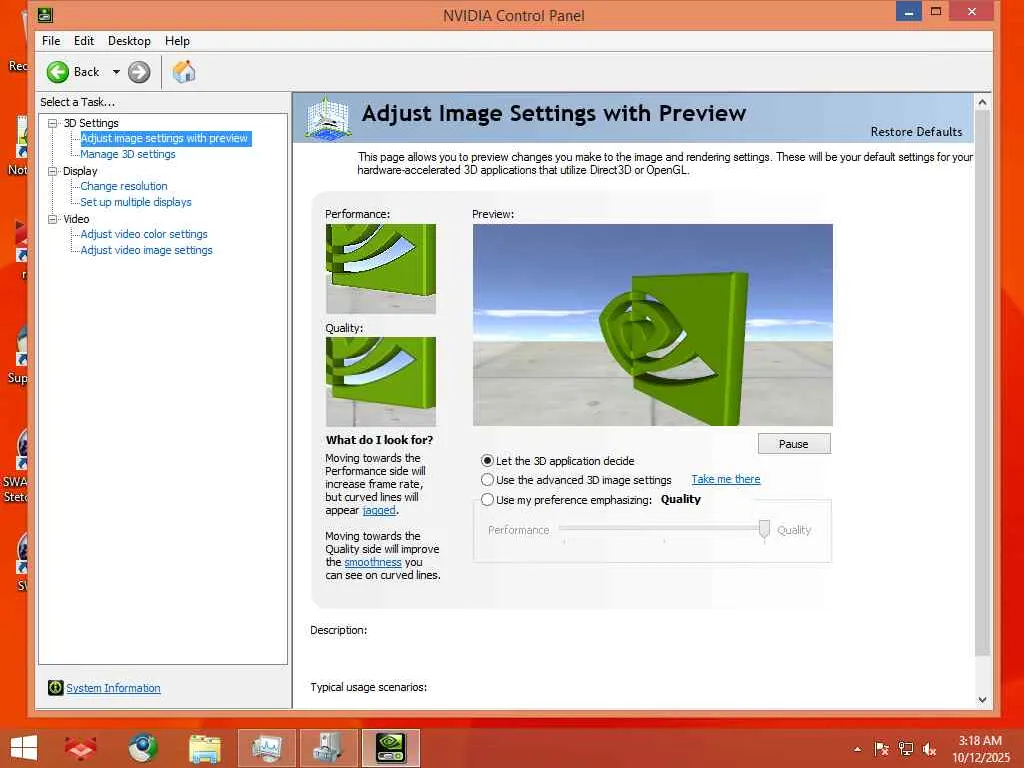Image resolution: width=1024 pixels, height=768 pixels.
Task: Click the muted volume tray icon
Action: [929, 749]
